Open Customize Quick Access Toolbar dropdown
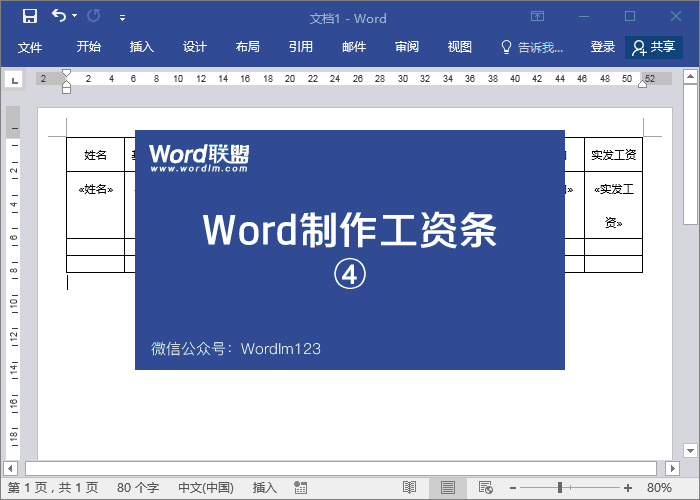Screen dimensions: 700x500 click(122, 18)
